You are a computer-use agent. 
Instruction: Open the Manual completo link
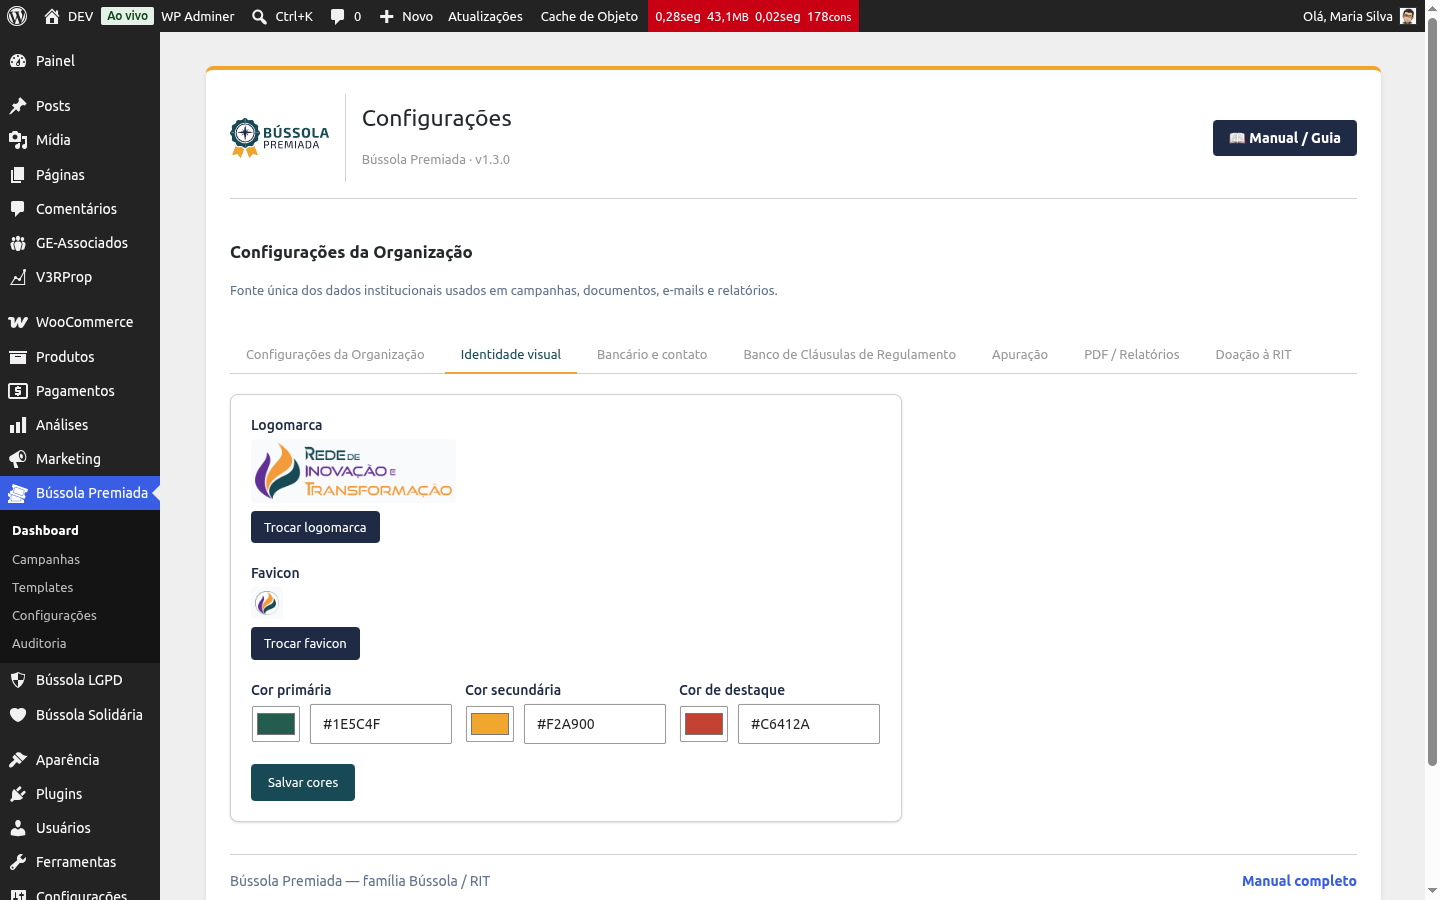click(x=1299, y=881)
